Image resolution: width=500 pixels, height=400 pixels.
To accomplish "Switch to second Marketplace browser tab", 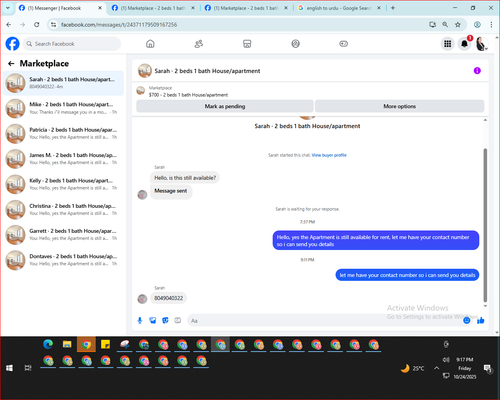I will (247, 8).
